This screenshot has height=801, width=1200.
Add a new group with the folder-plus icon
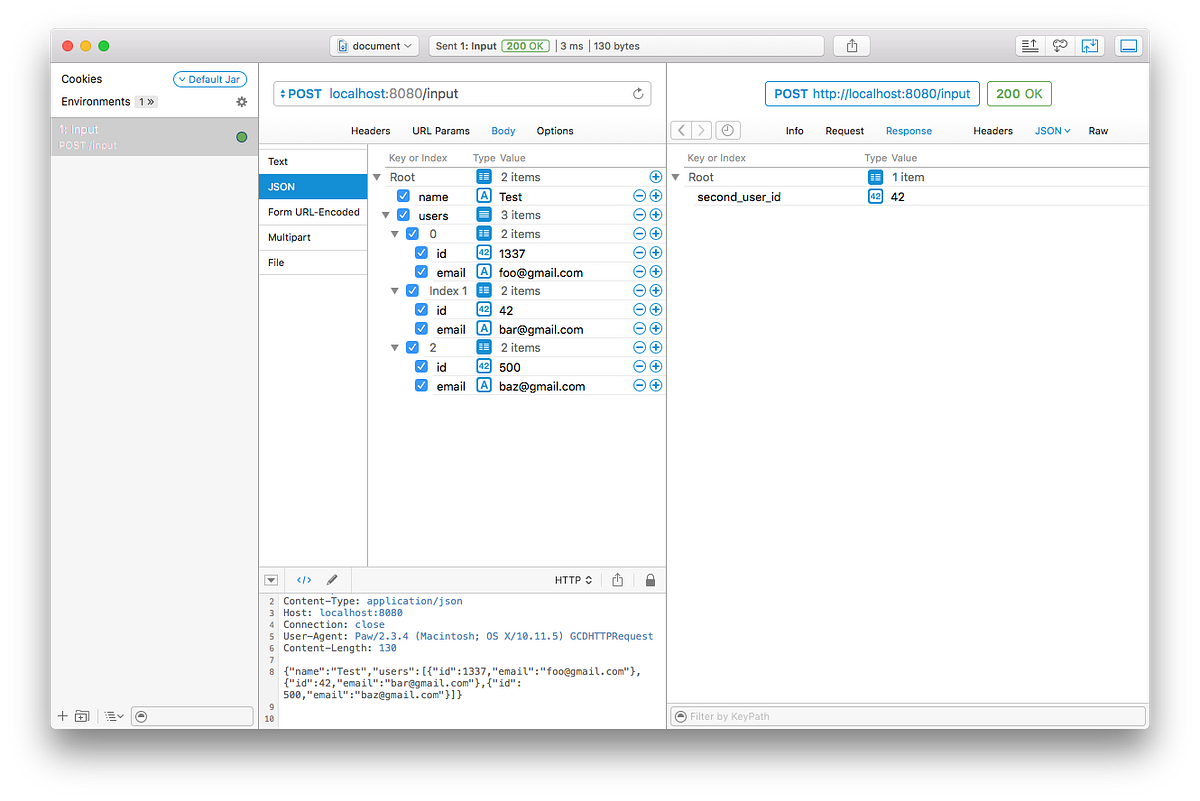pyautogui.click(x=82, y=716)
